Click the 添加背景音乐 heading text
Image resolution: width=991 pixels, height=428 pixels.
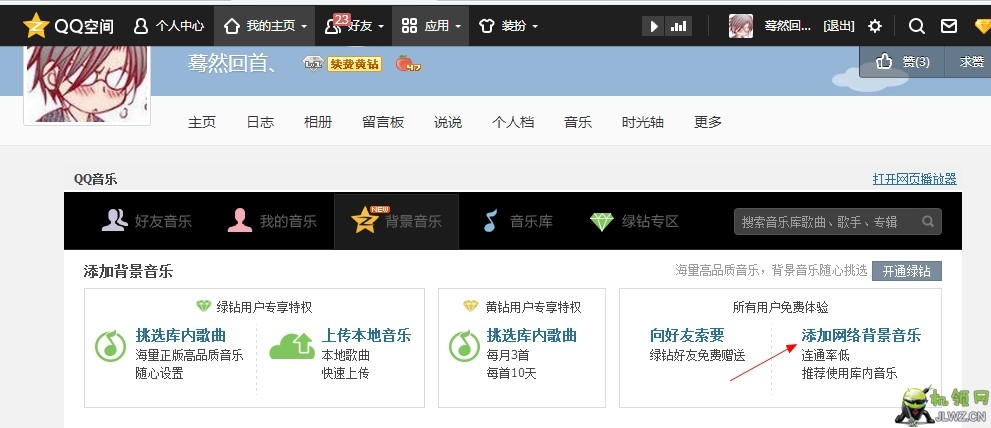(128, 272)
